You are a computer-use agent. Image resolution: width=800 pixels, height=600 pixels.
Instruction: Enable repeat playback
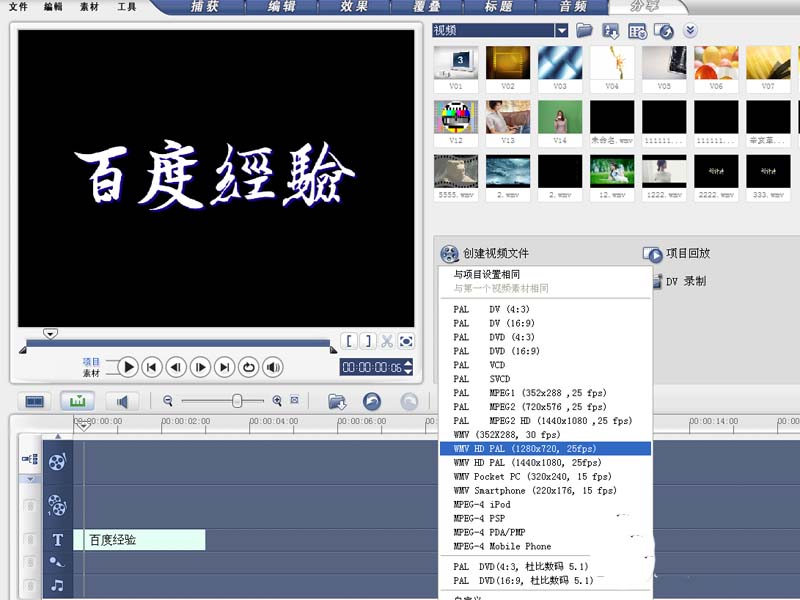[x=249, y=367]
